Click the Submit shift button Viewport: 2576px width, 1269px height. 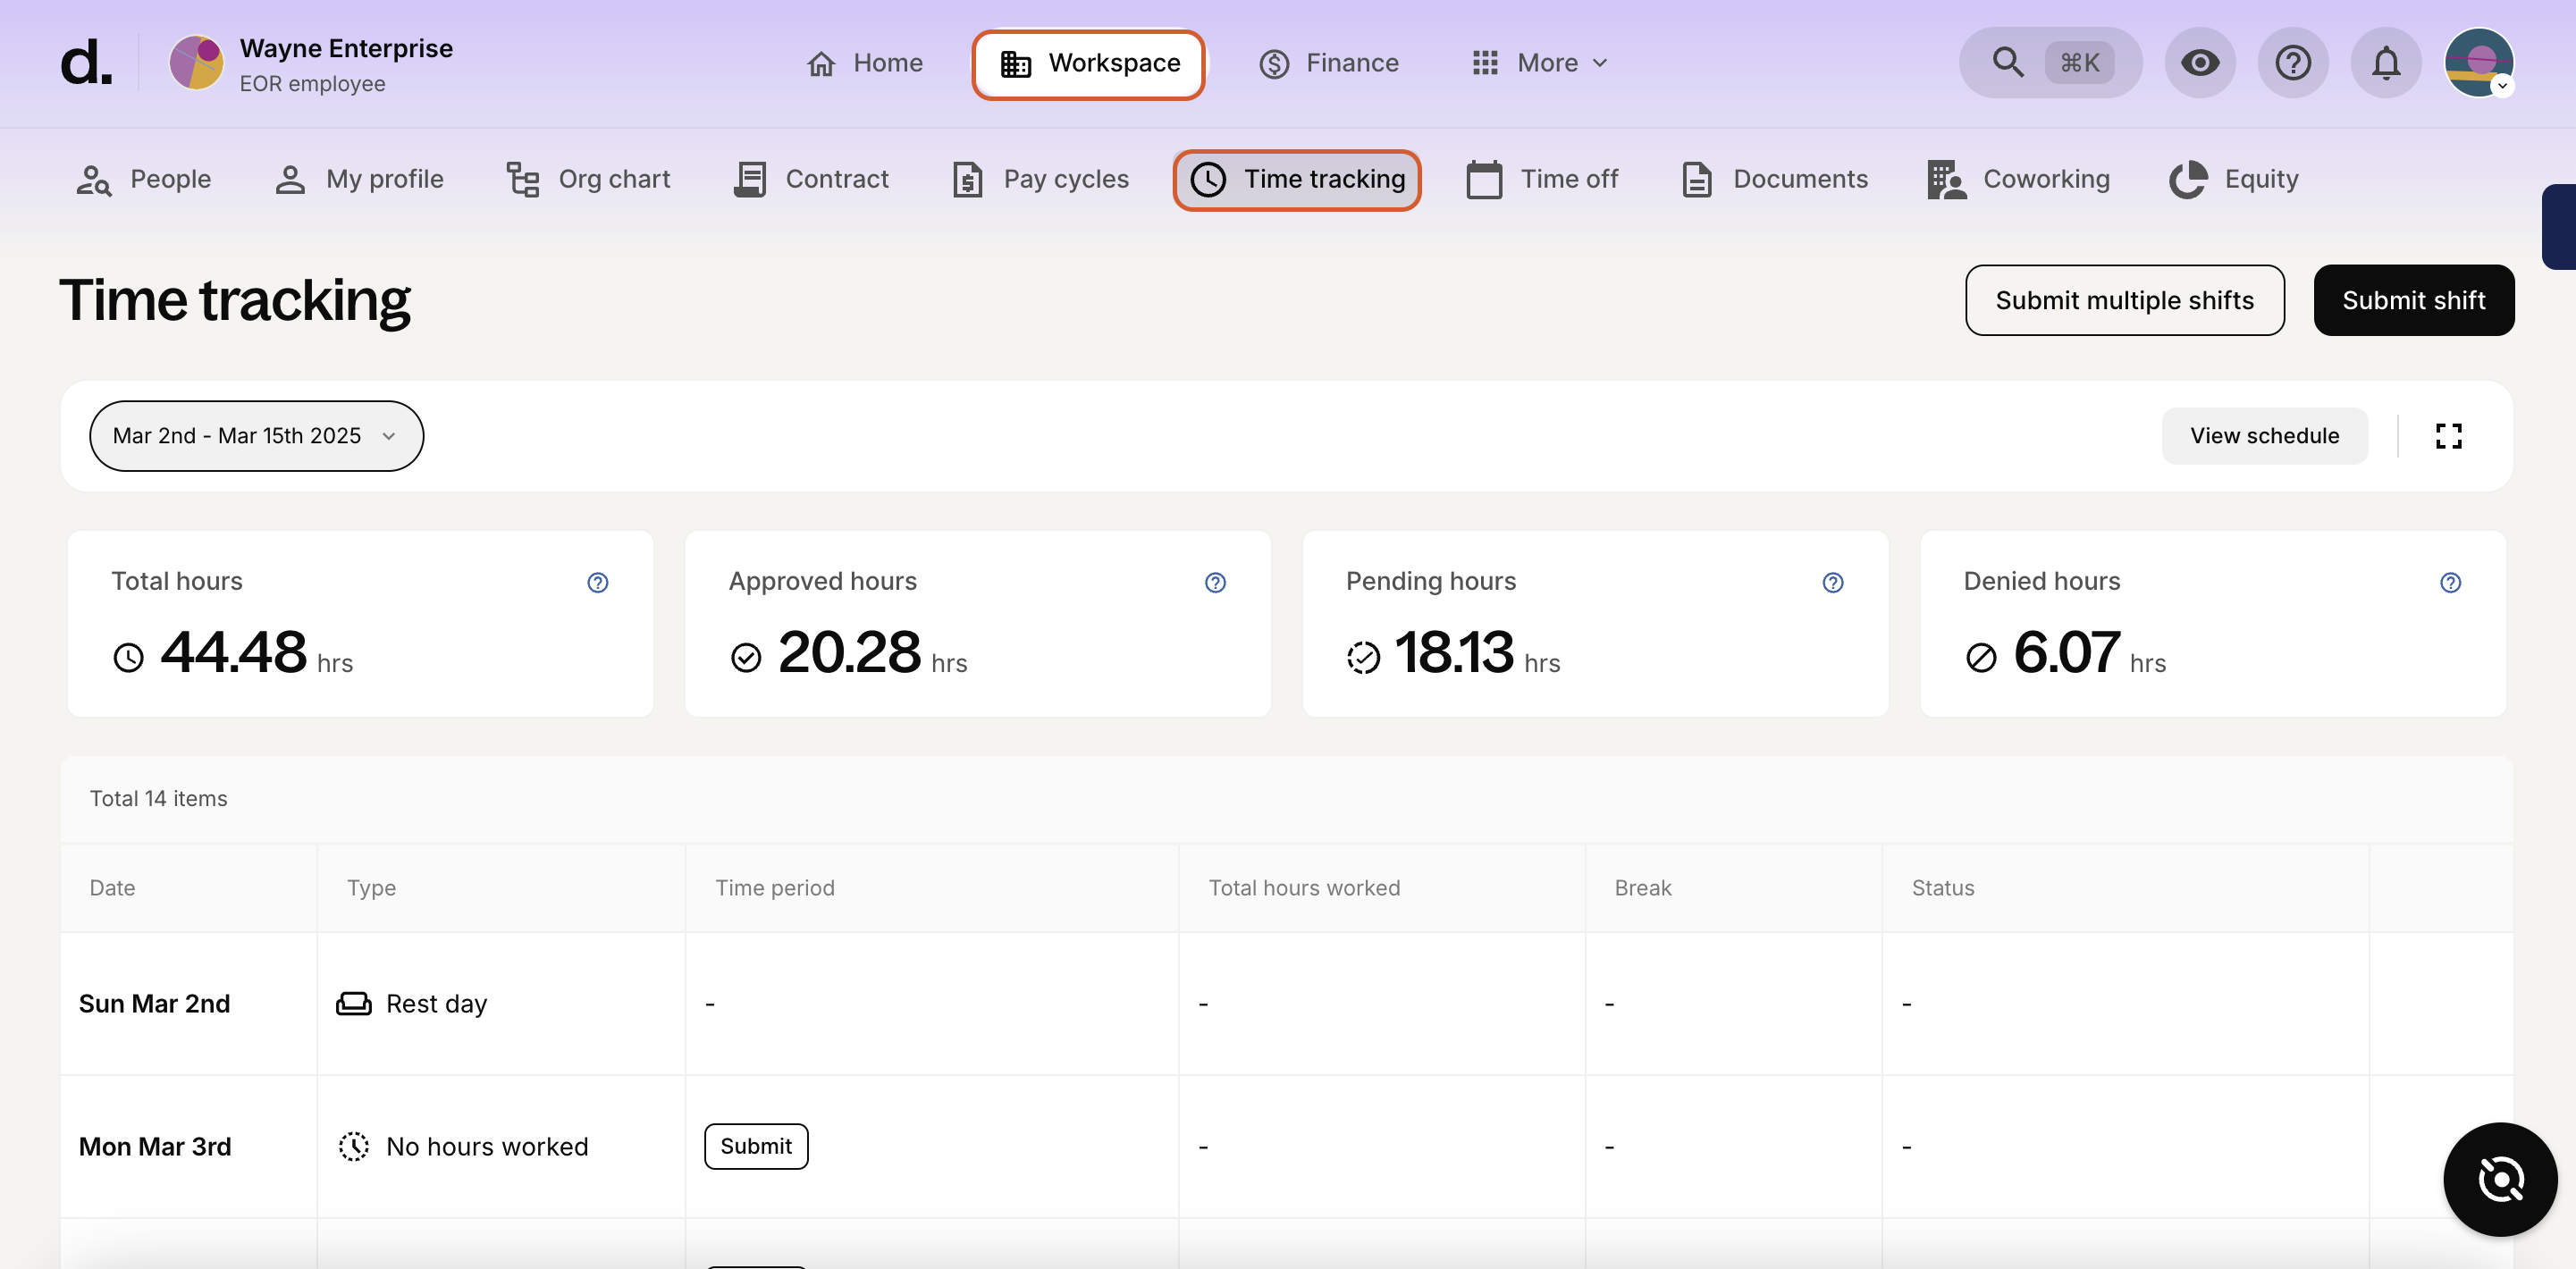pyautogui.click(x=2414, y=300)
